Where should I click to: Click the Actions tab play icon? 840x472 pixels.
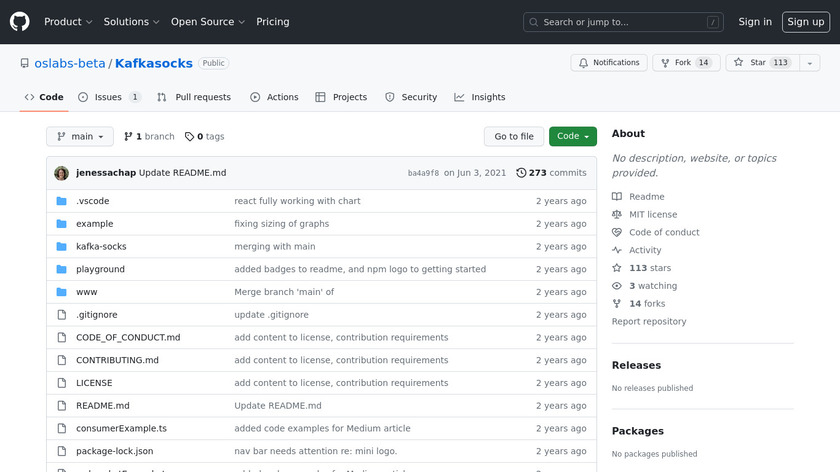pos(255,97)
